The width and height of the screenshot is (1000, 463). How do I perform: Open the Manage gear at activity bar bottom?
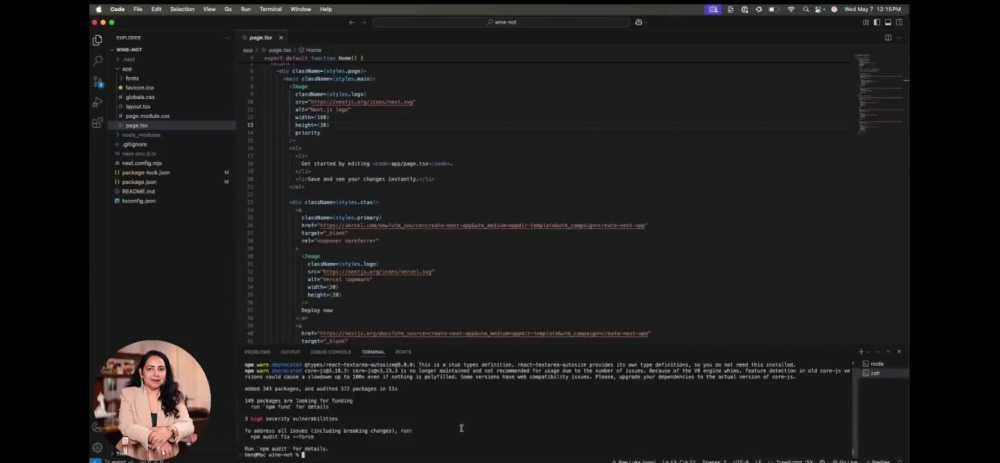(98, 448)
